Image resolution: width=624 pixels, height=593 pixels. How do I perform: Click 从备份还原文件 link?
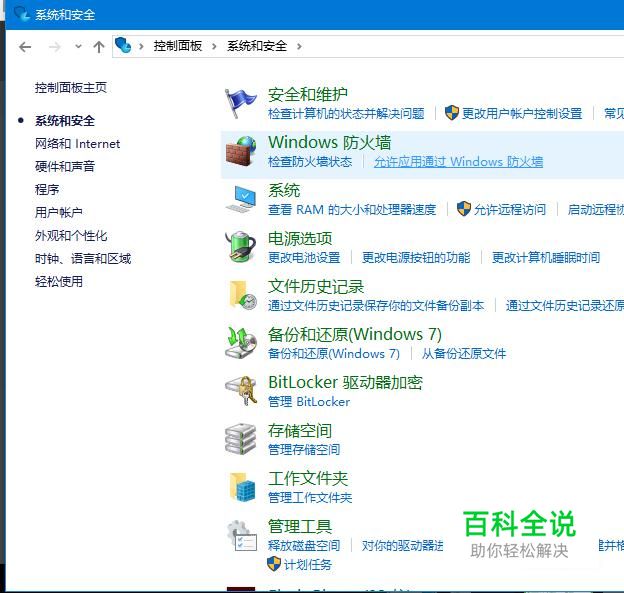pos(464,353)
